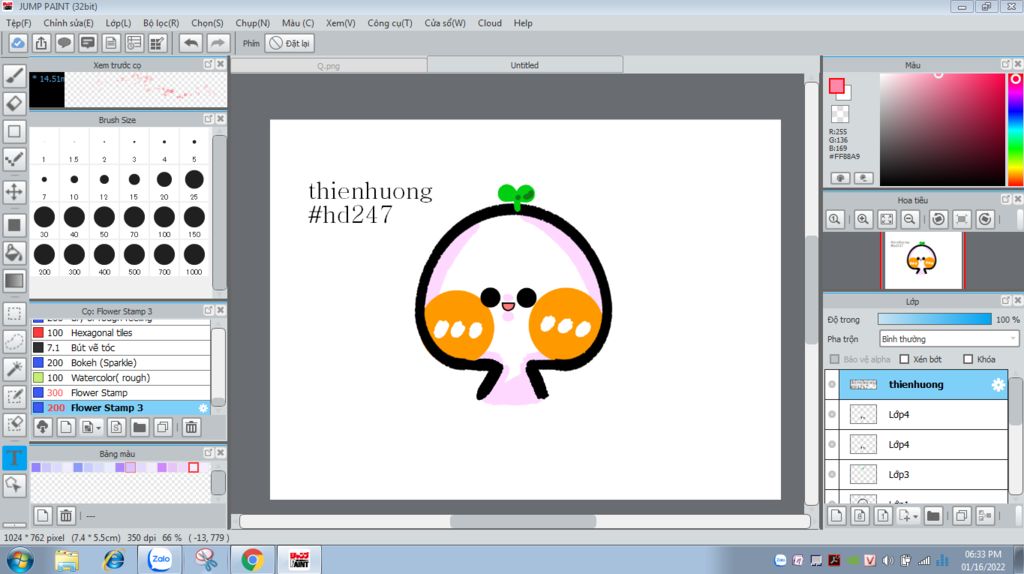Click the export/share icon in toolbar
Image resolution: width=1024 pixels, height=574 pixels.
click(x=41, y=43)
